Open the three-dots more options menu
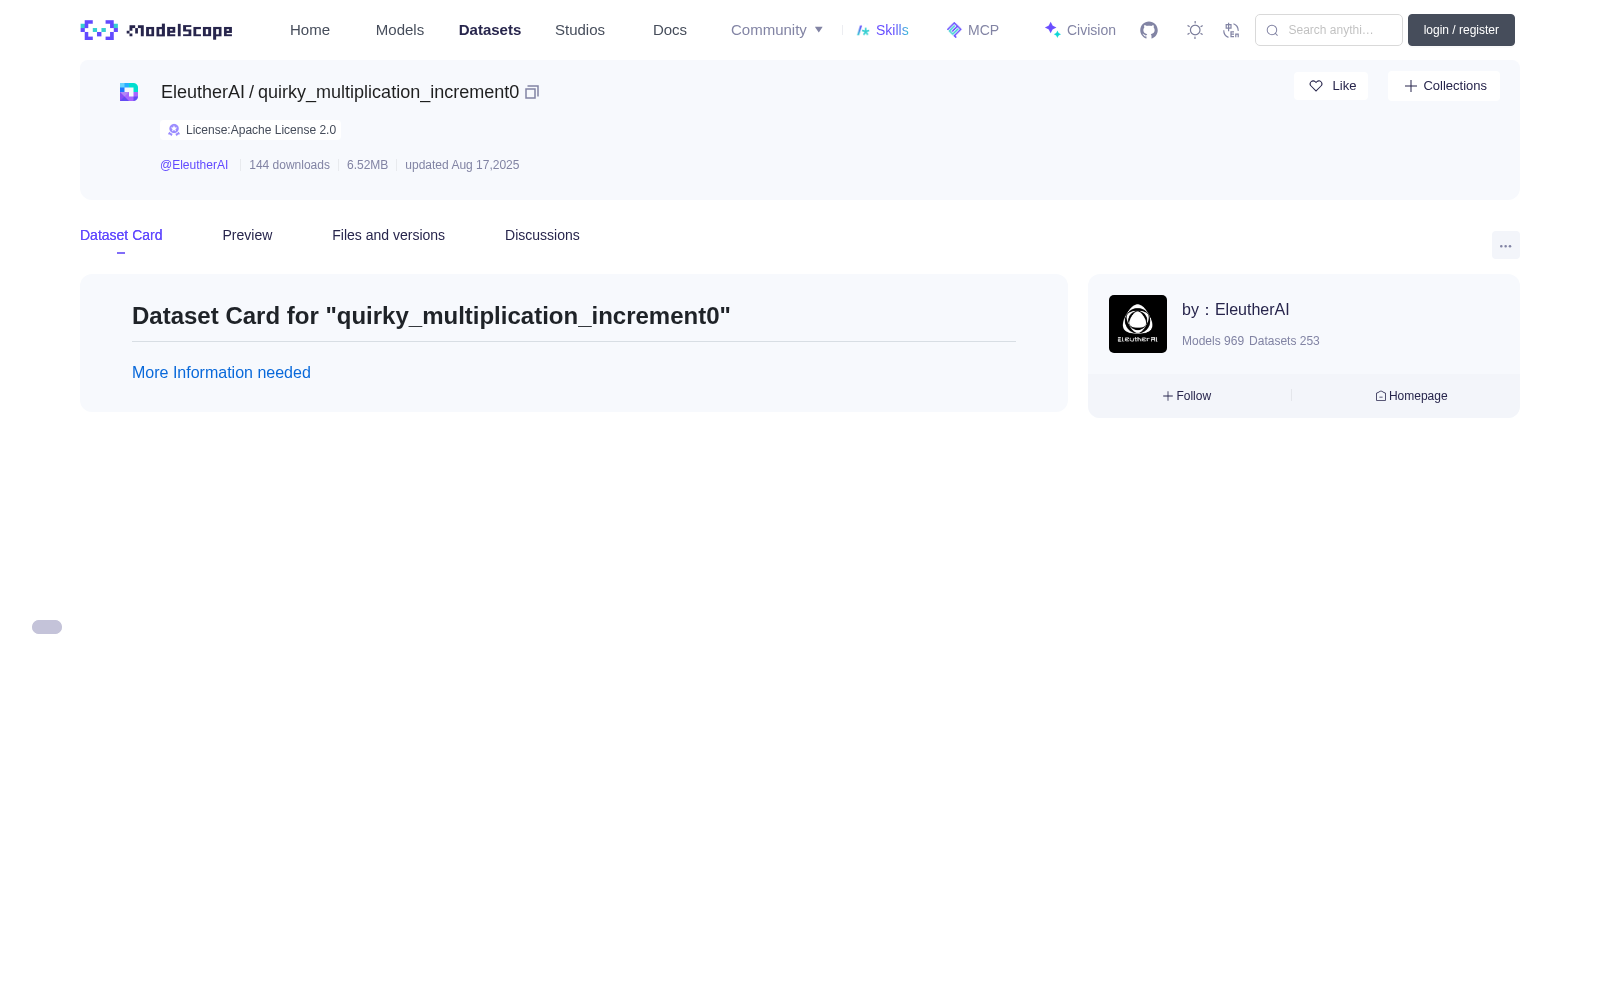 [x=1506, y=245]
